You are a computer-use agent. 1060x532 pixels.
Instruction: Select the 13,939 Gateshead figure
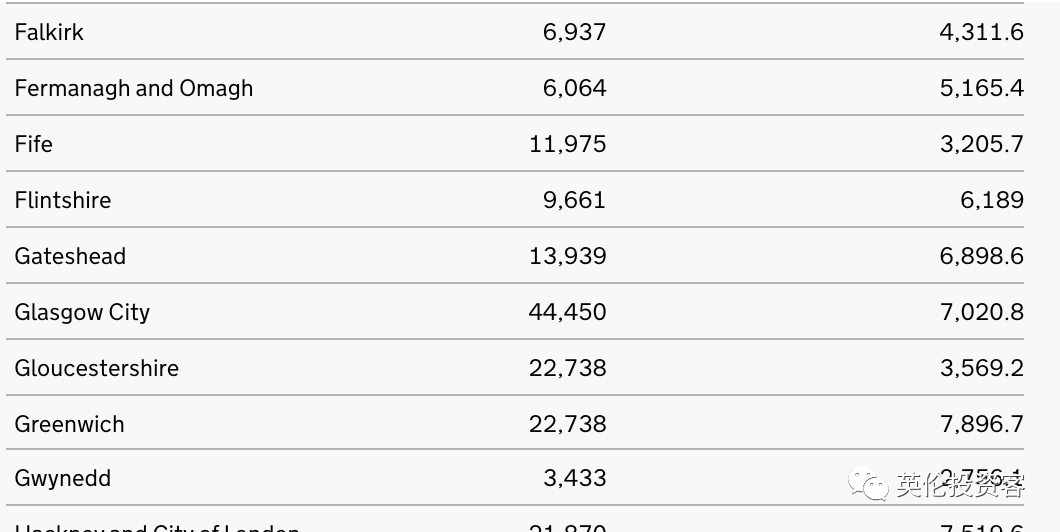567,256
